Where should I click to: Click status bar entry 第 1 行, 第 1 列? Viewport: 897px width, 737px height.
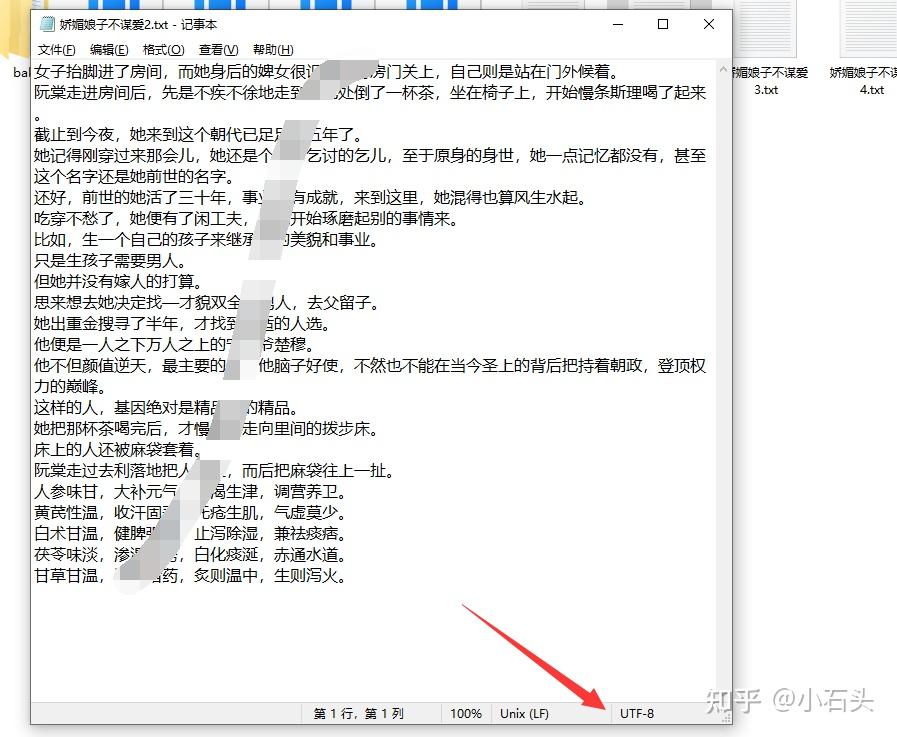pyautogui.click(x=359, y=714)
